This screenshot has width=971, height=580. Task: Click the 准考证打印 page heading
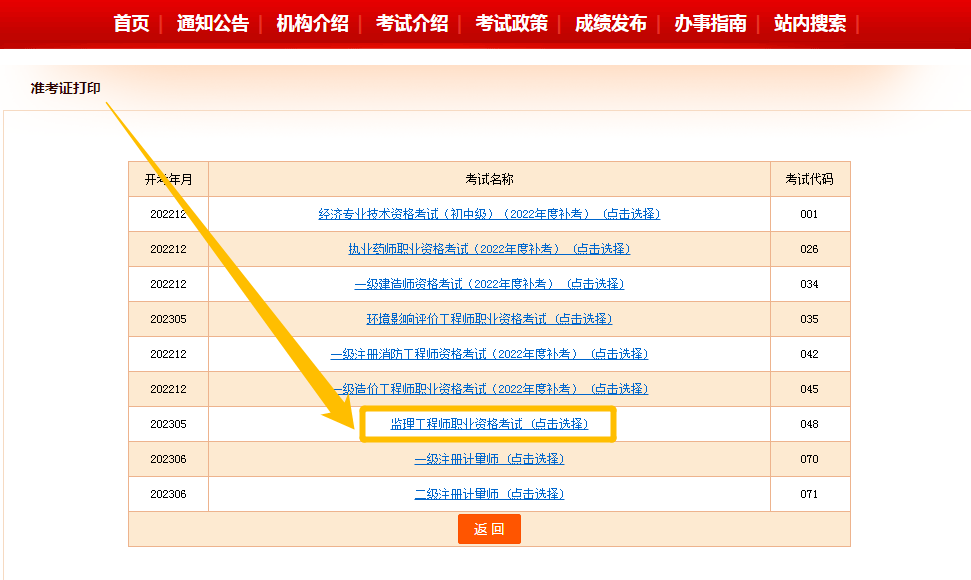[x=66, y=88]
